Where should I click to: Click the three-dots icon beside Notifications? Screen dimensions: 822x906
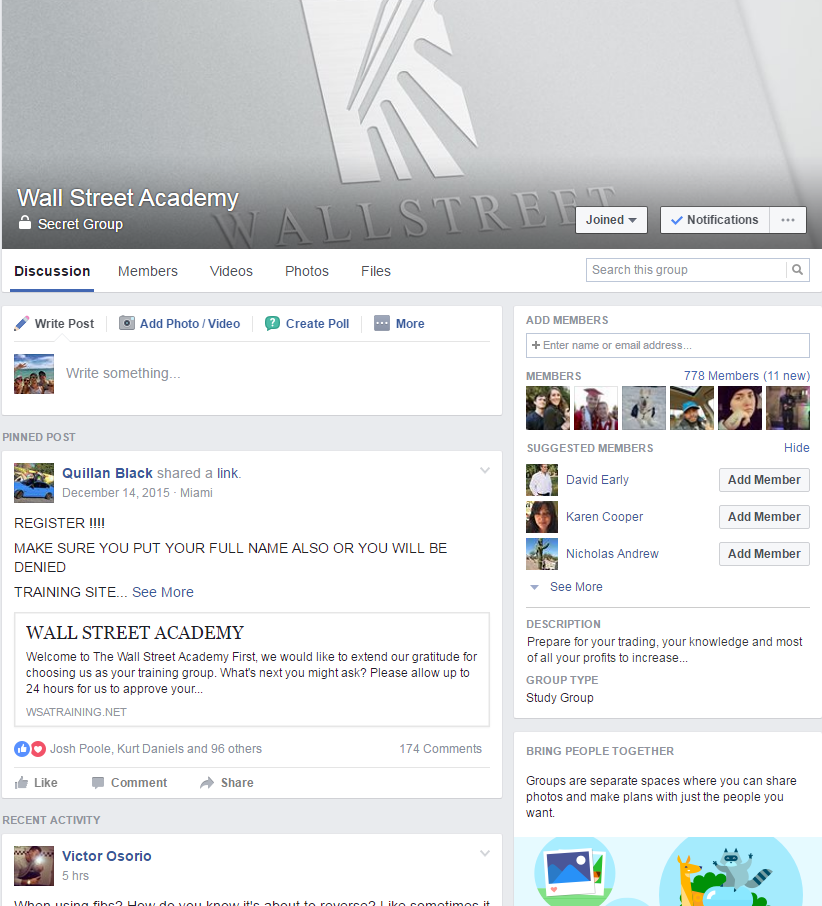coord(788,220)
